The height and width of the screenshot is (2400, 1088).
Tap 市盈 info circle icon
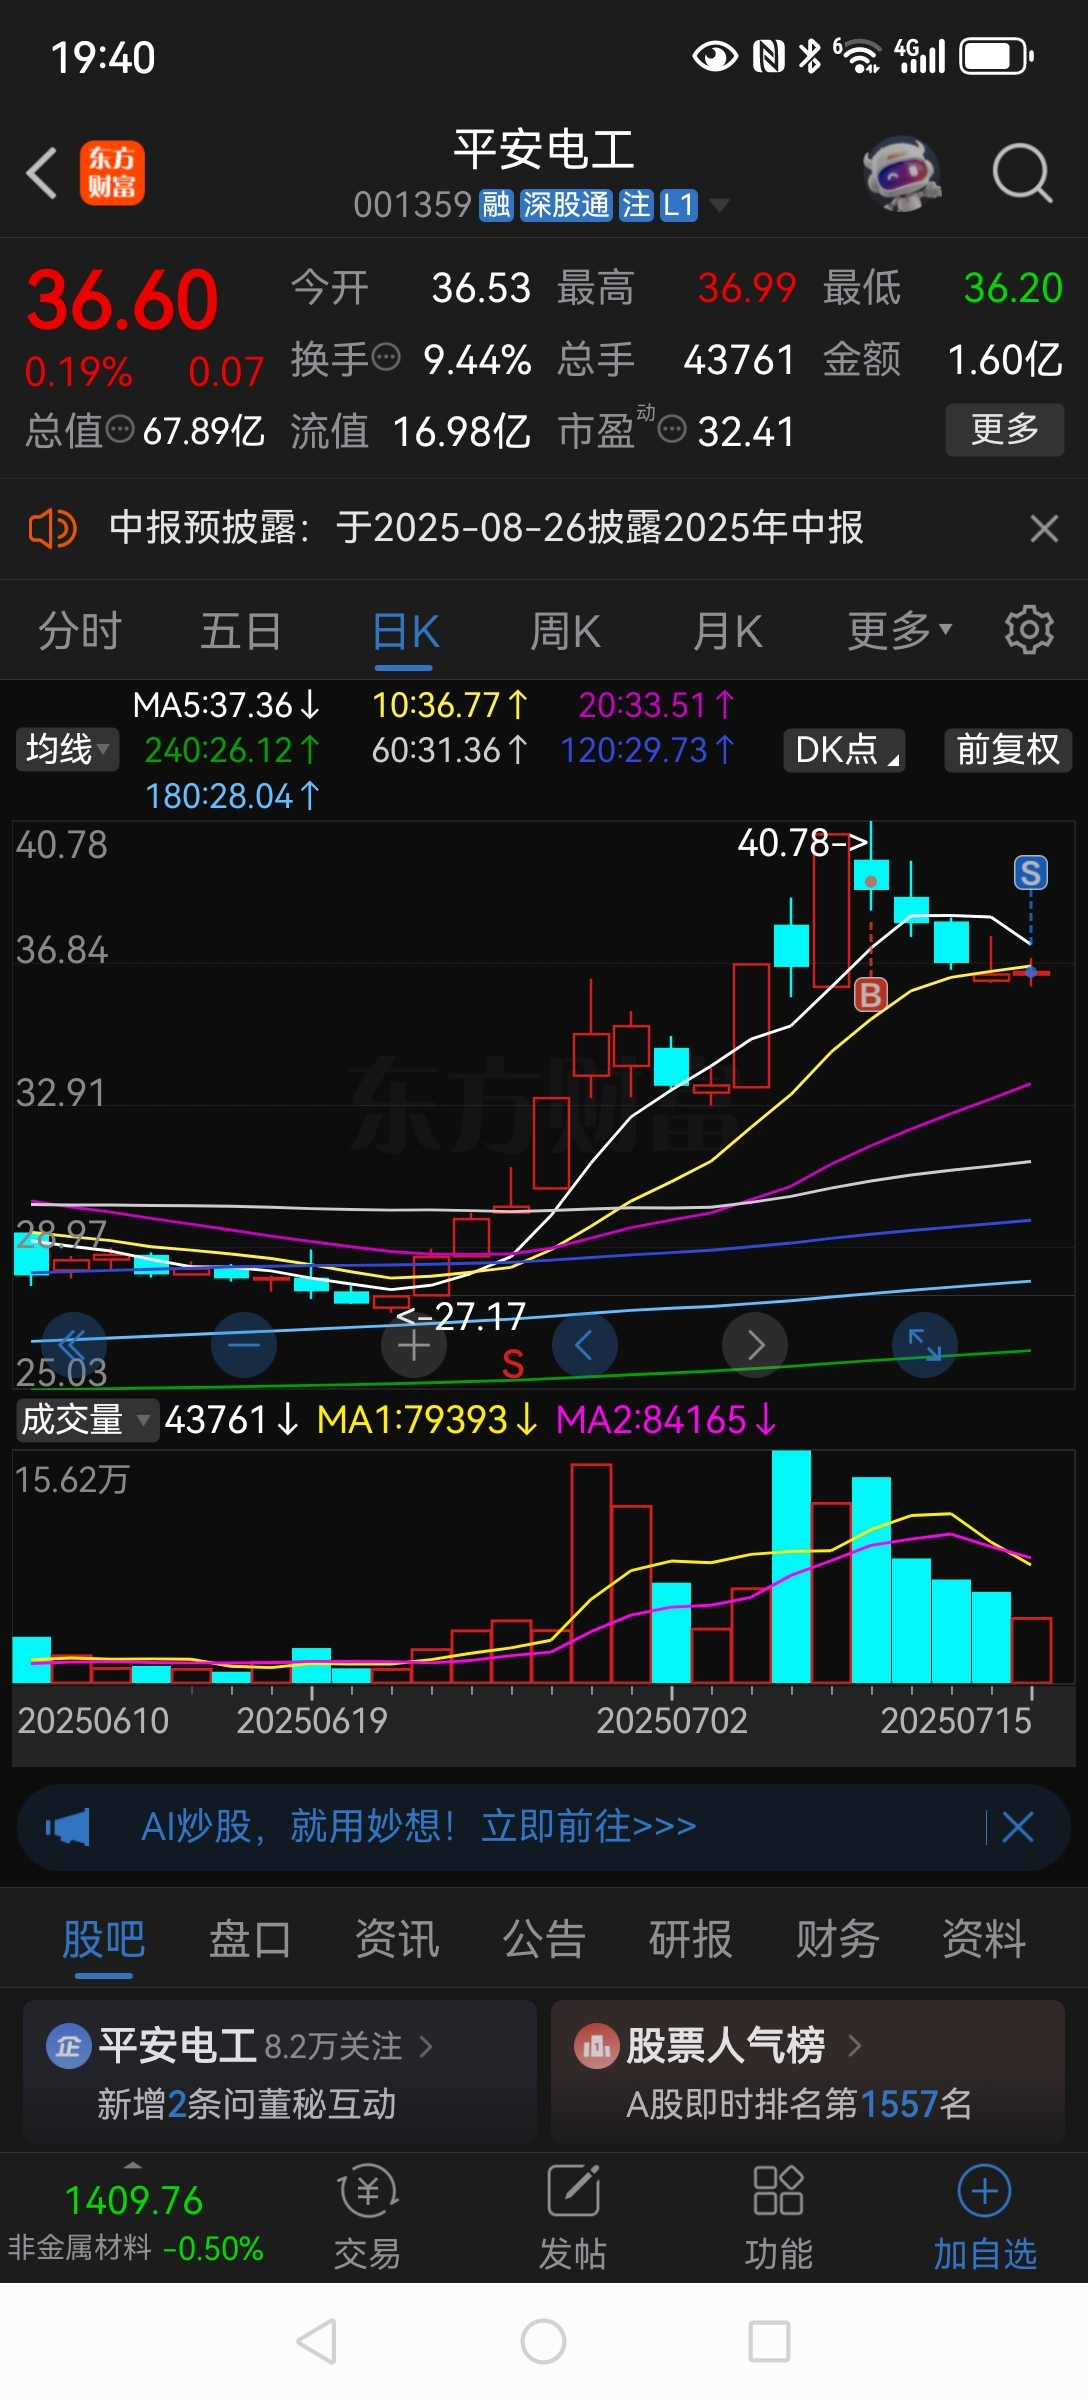tap(672, 430)
